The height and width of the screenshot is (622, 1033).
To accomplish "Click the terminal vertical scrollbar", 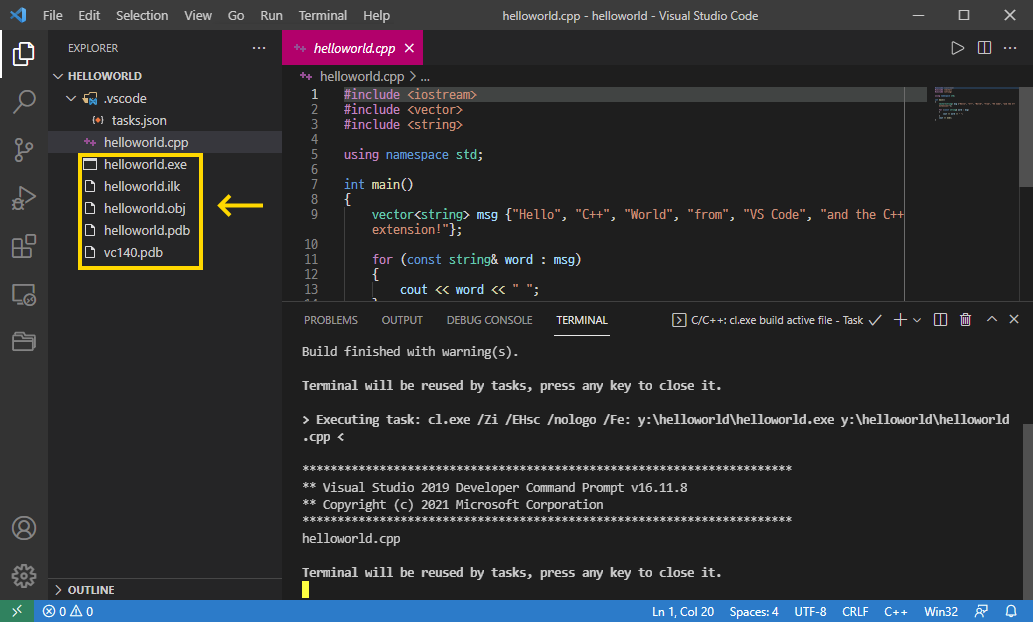I will (1027, 511).
